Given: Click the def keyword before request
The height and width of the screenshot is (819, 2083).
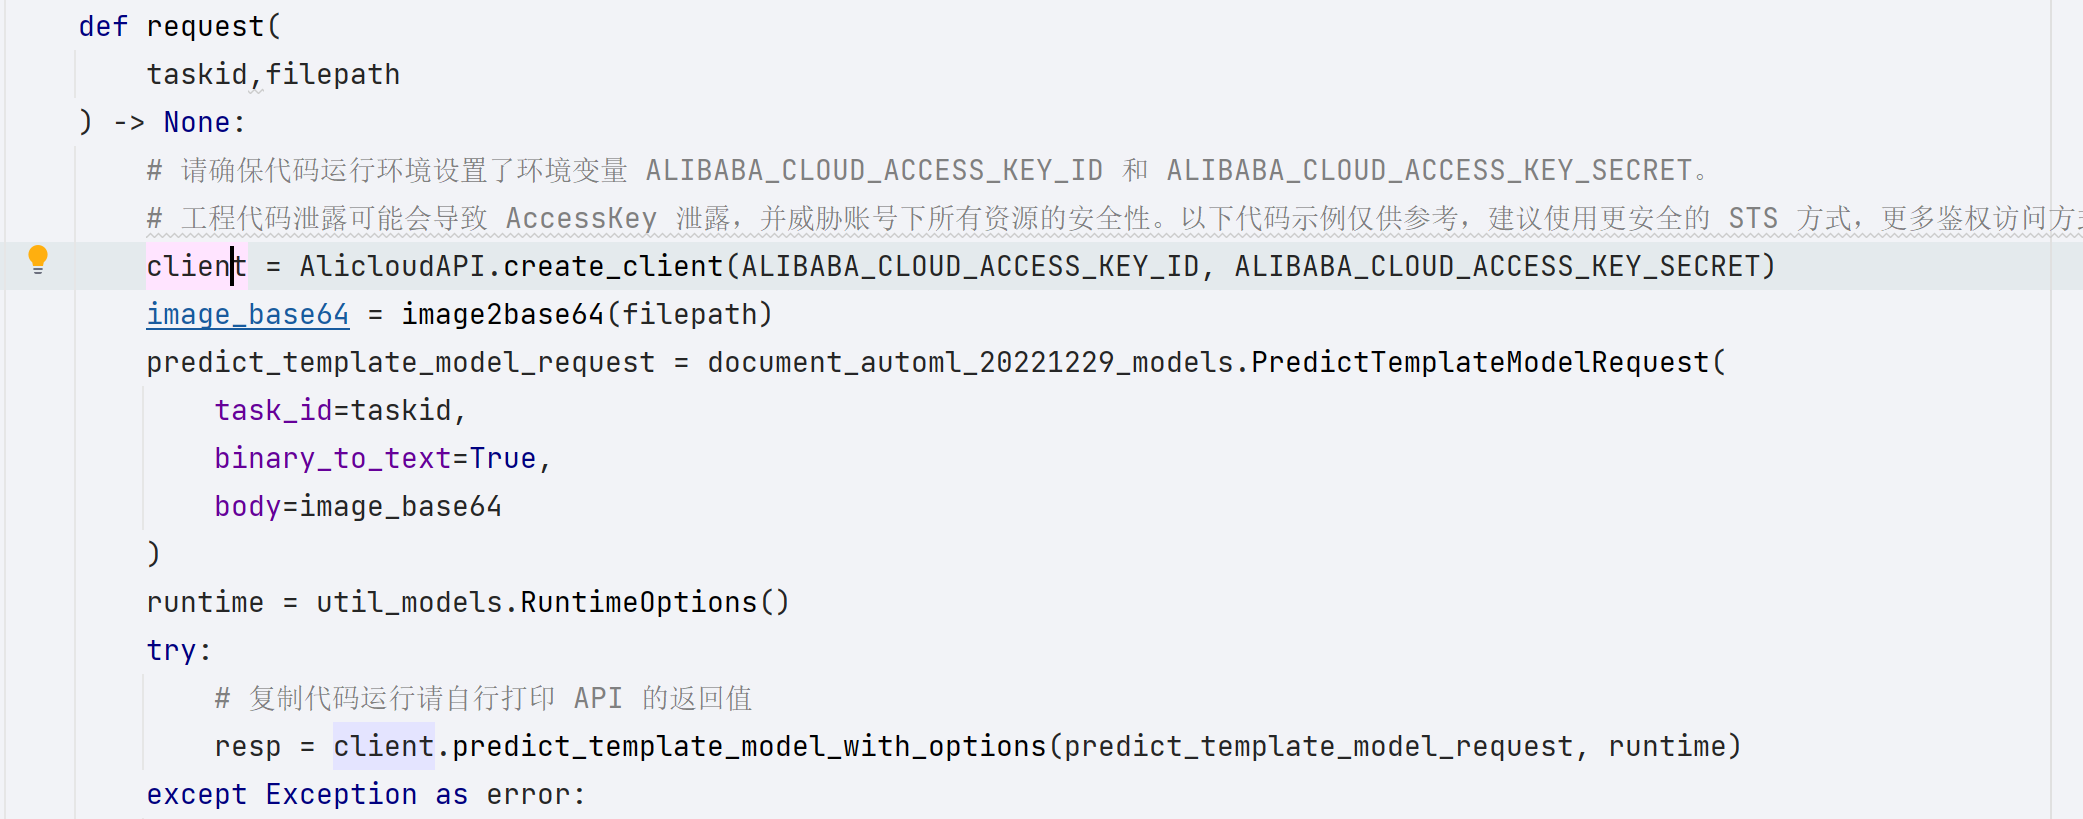Looking at the screenshot, I should tap(103, 27).
